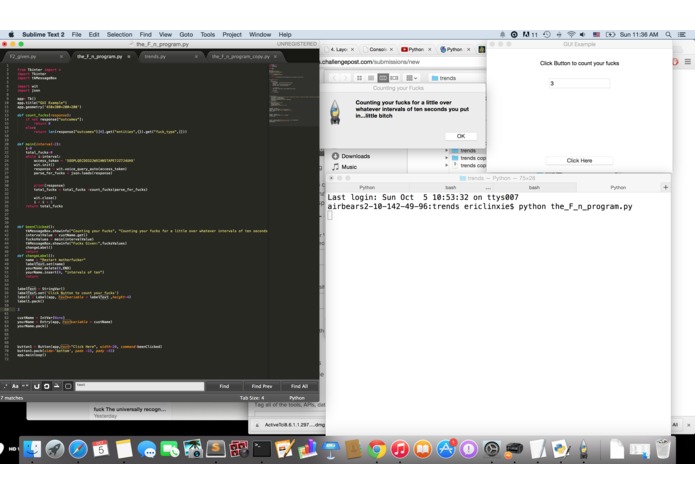Click the 'Click Here' button in GUI Example

[579, 160]
